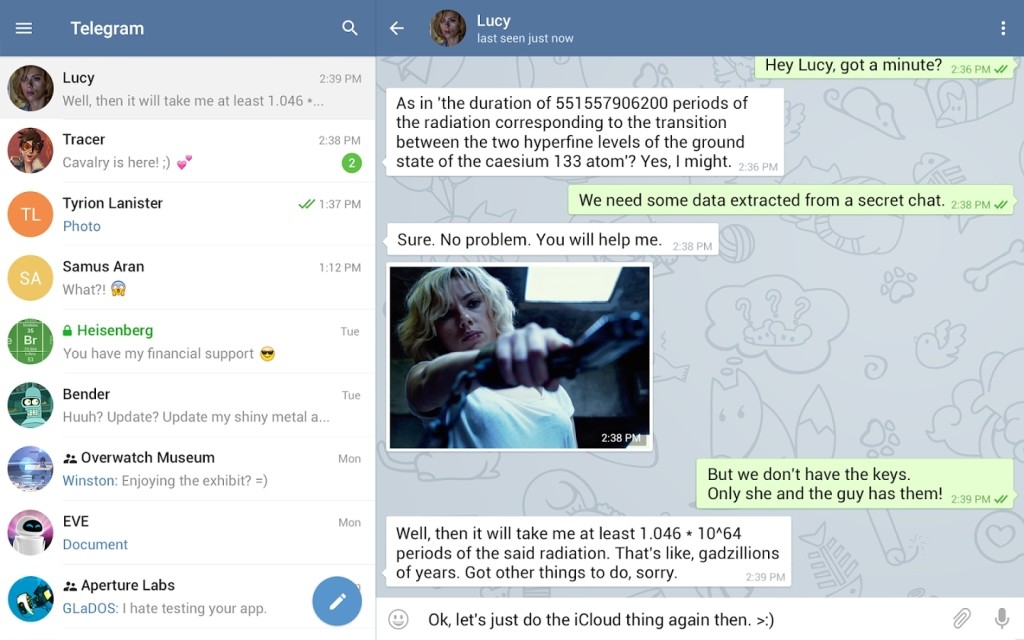
Task: Click the Telegram title text
Action: click(x=107, y=28)
